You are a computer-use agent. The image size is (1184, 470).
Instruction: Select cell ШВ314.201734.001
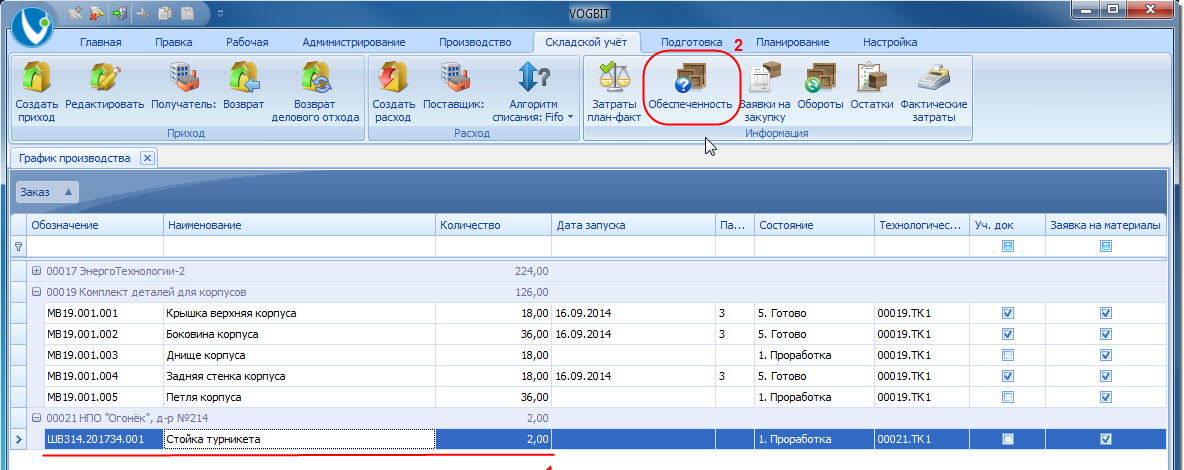pos(103,439)
